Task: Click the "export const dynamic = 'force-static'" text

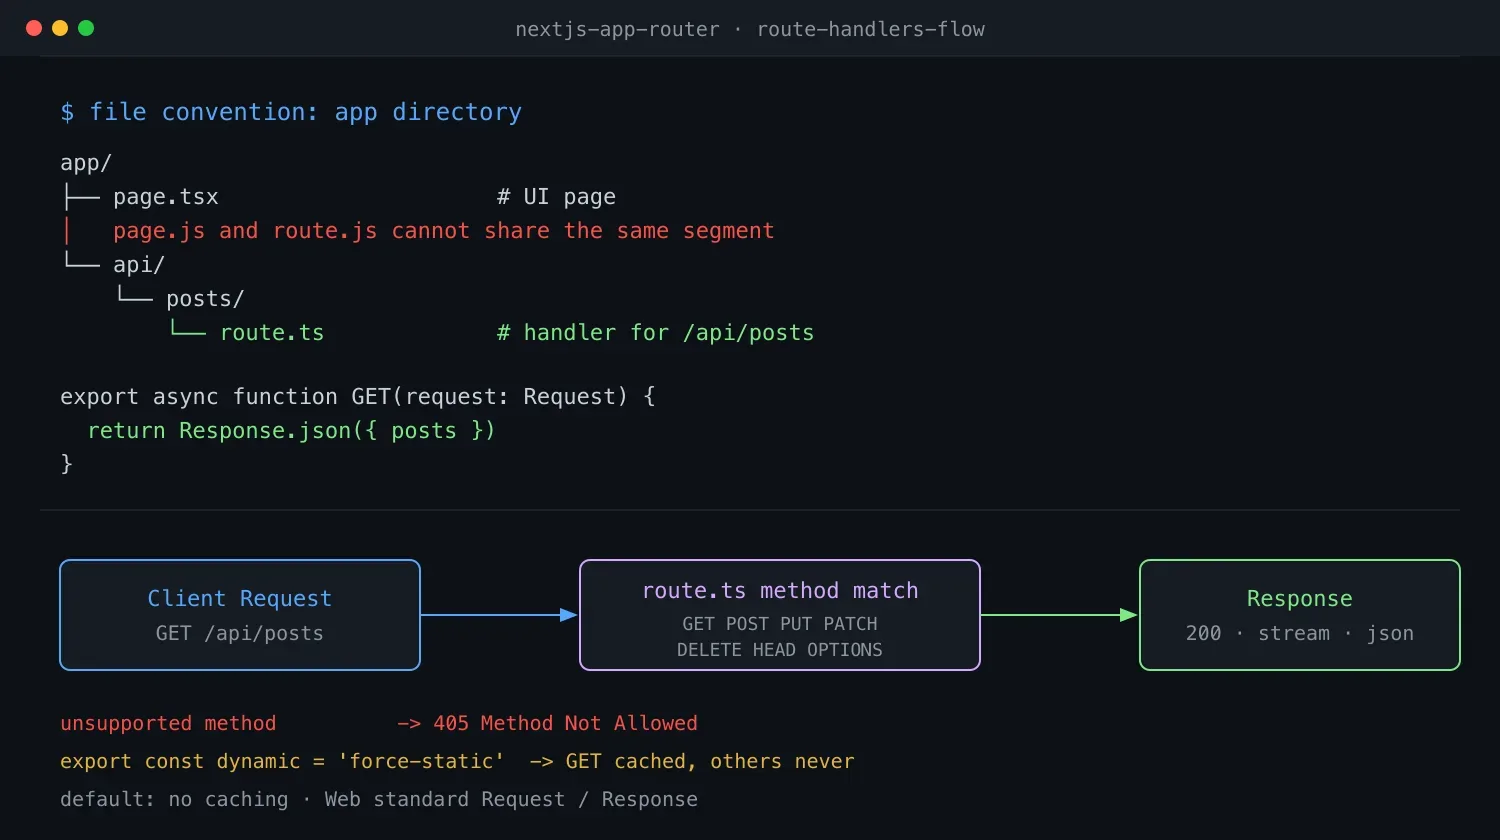Action: [282, 761]
